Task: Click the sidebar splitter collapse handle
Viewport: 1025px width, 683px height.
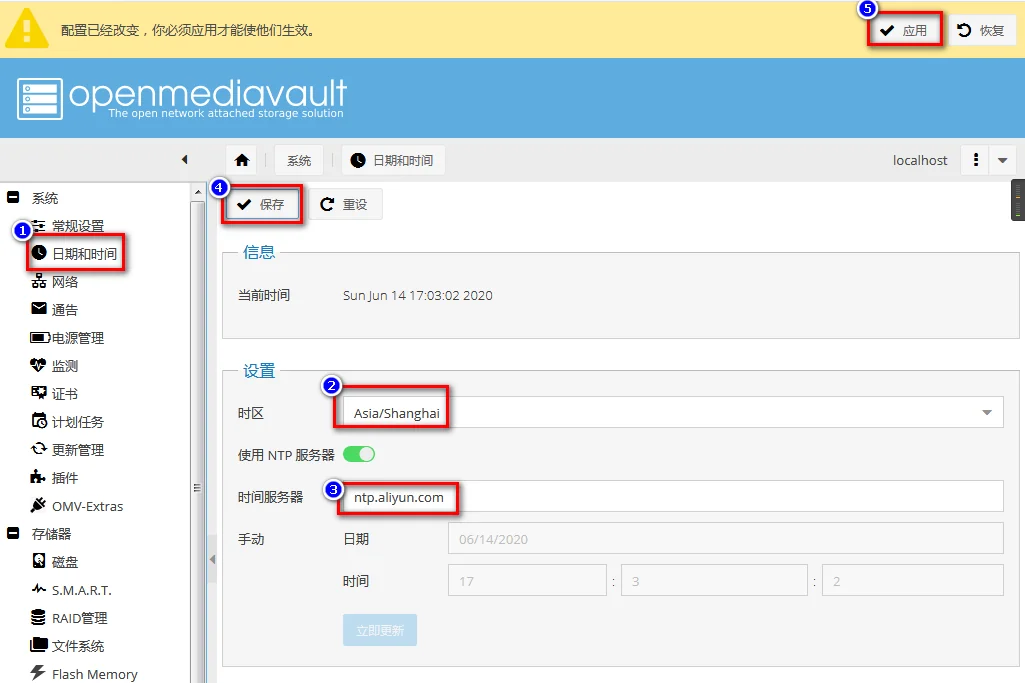Action: [x=212, y=559]
